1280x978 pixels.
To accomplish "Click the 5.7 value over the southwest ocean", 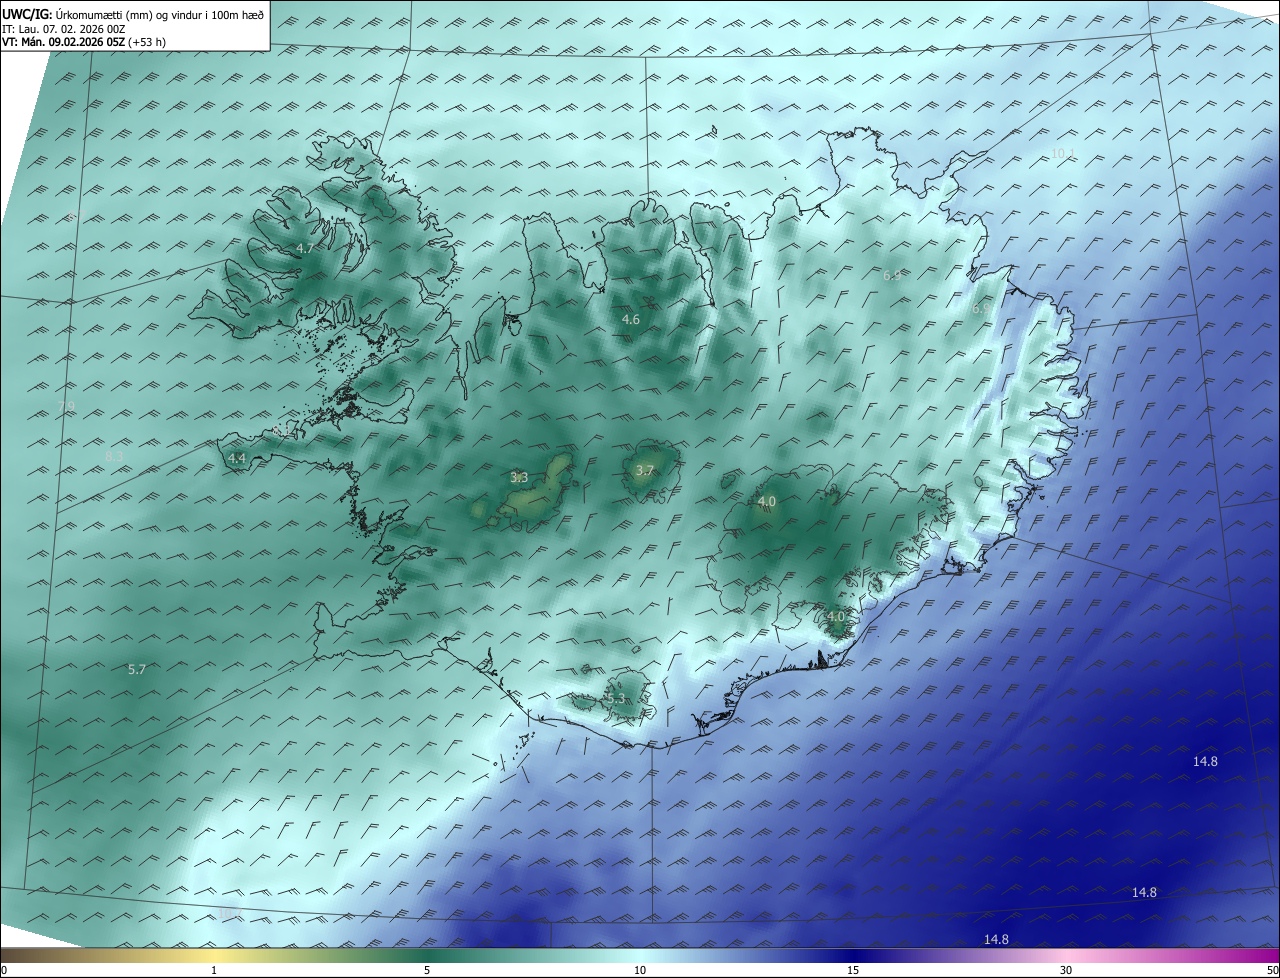I will [x=137, y=669].
